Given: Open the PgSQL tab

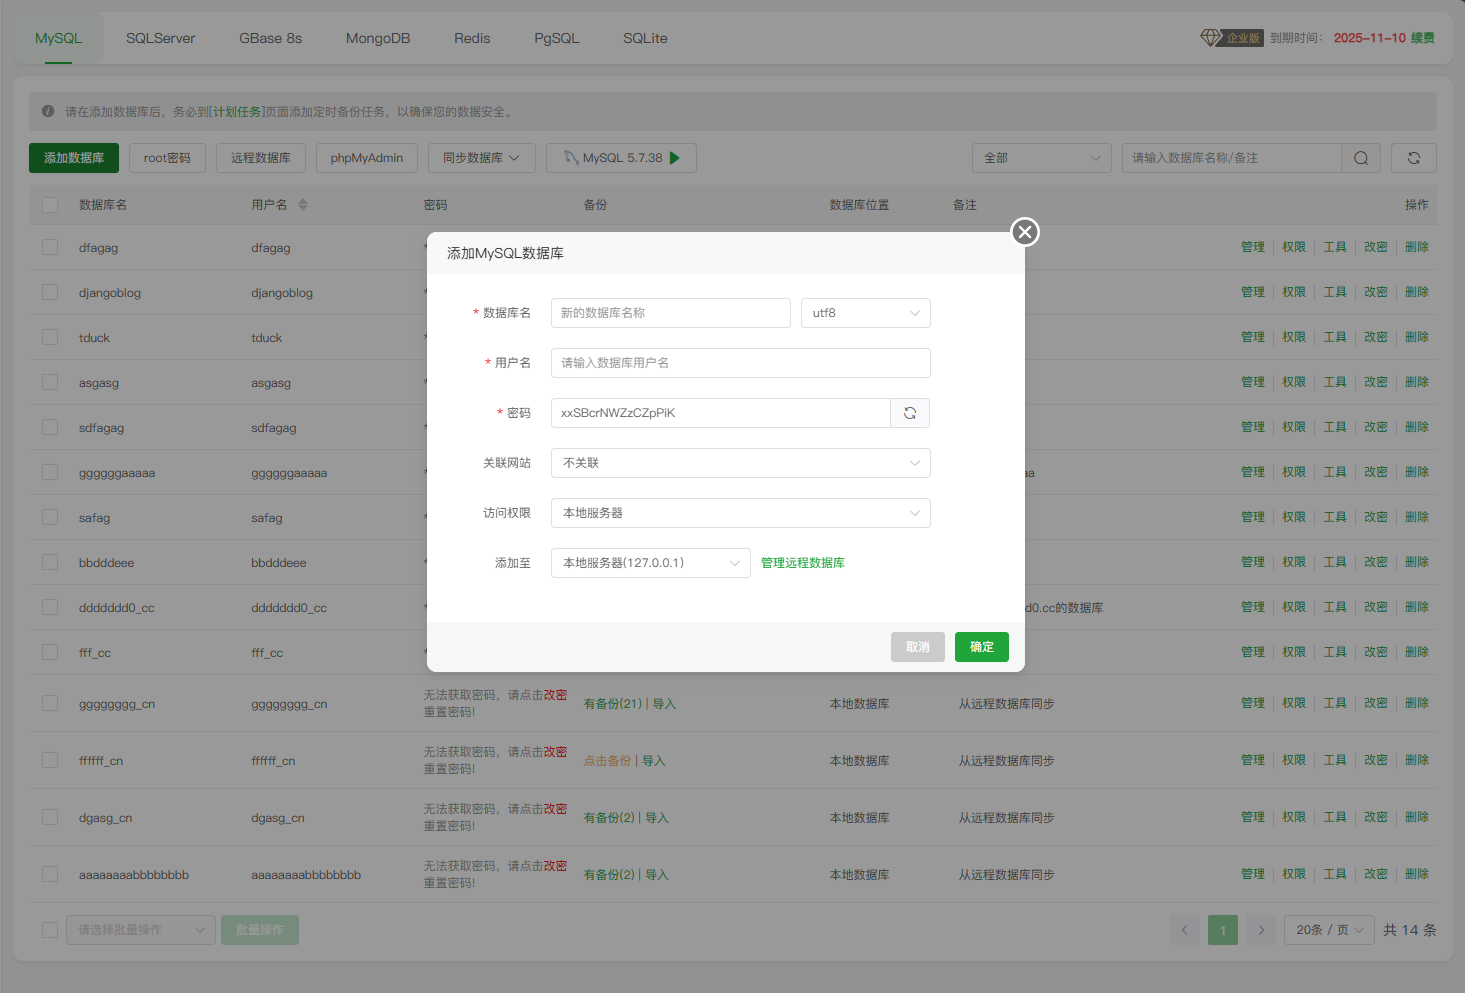Looking at the screenshot, I should point(556,38).
